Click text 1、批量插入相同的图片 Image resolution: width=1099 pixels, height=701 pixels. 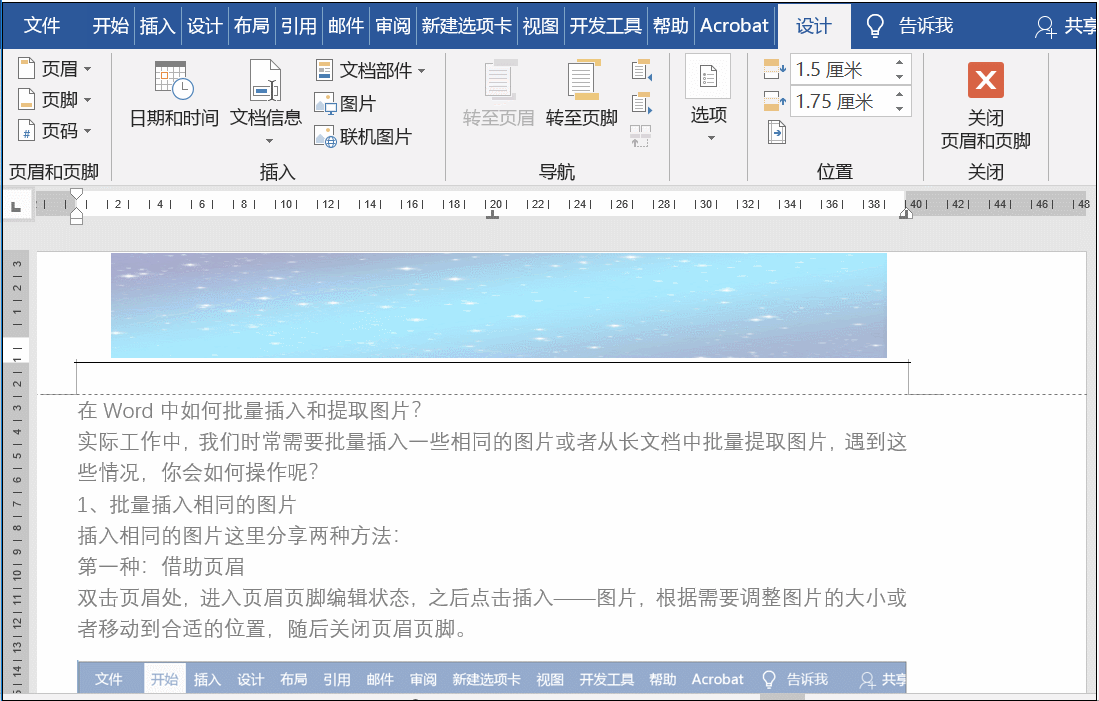[186, 505]
